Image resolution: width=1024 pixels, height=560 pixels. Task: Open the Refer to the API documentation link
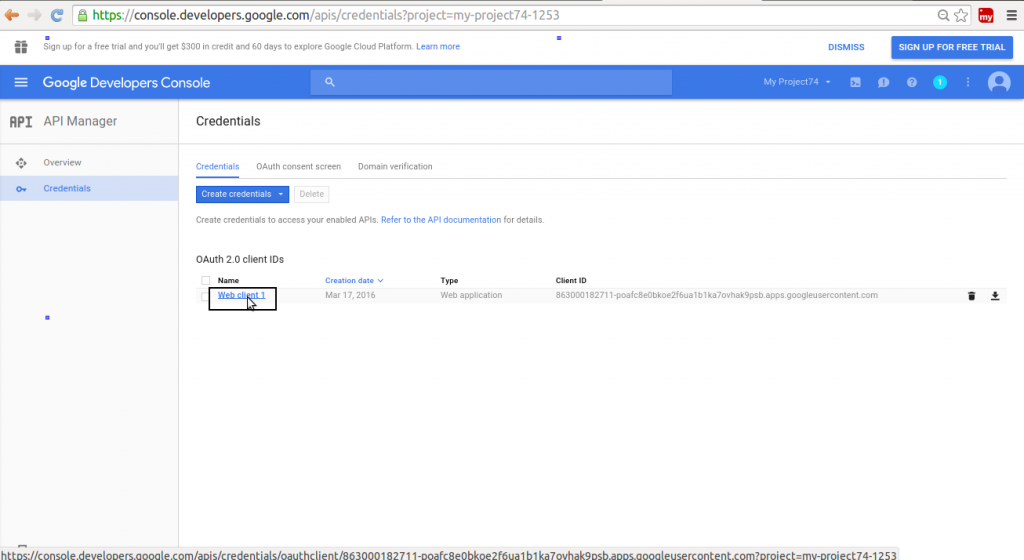[x=441, y=220]
